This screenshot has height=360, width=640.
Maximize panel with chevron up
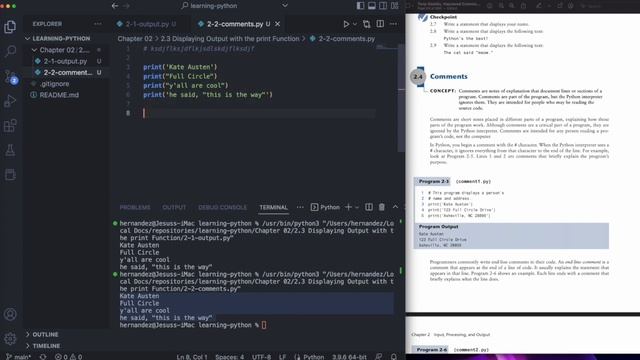pyautogui.click(x=395, y=207)
